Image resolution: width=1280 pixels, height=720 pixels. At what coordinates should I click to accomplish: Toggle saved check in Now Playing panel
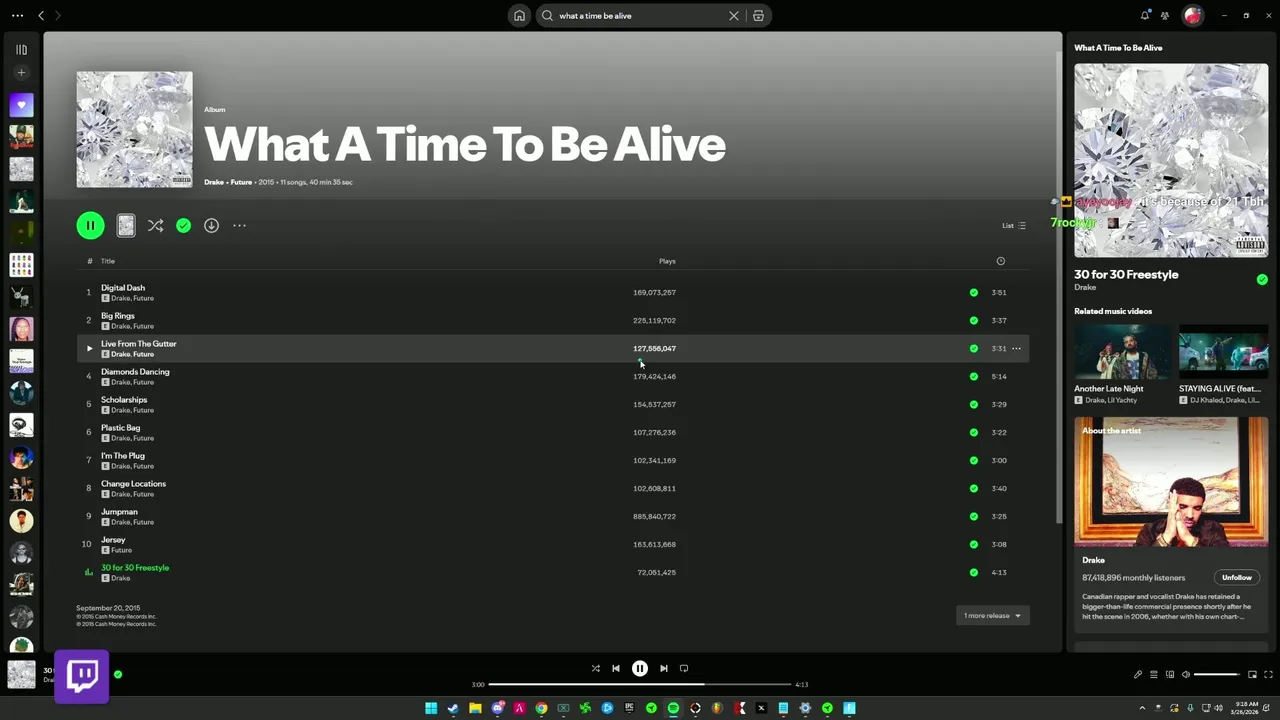pos(1262,280)
